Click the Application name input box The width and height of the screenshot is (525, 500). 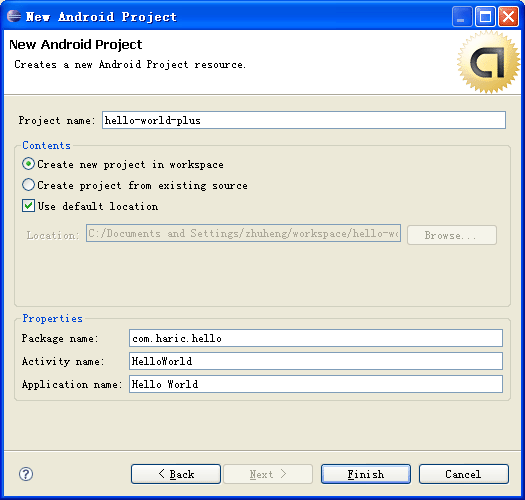pyautogui.click(x=316, y=384)
